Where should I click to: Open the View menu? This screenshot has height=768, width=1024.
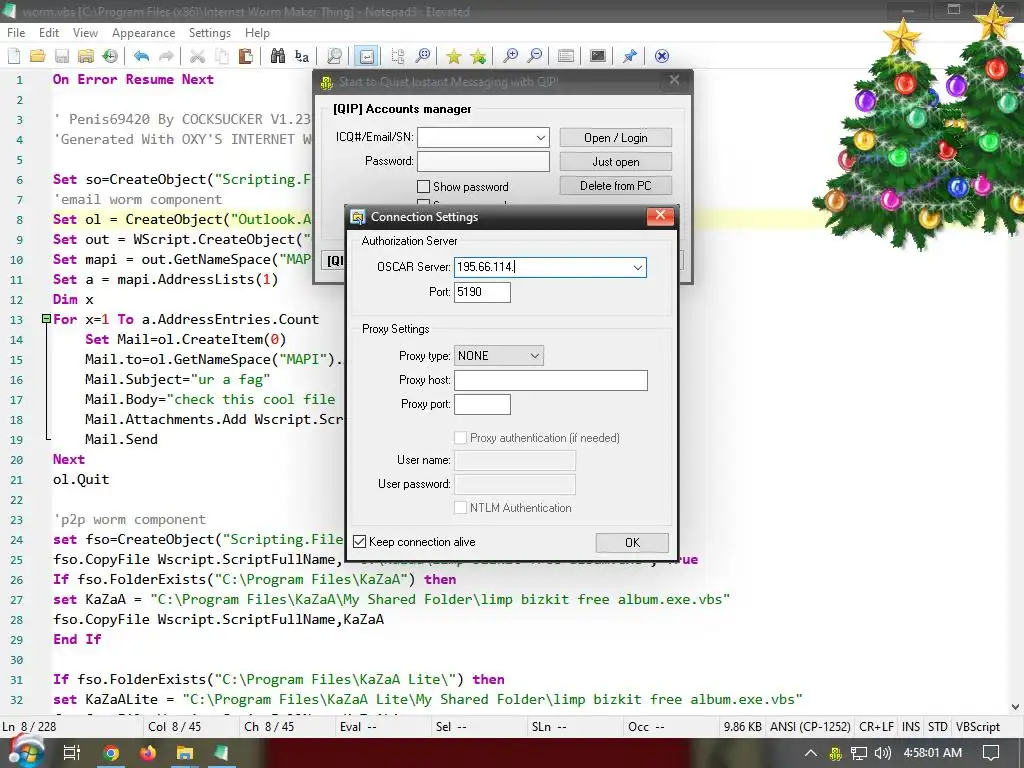pyautogui.click(x=85, y=33)
